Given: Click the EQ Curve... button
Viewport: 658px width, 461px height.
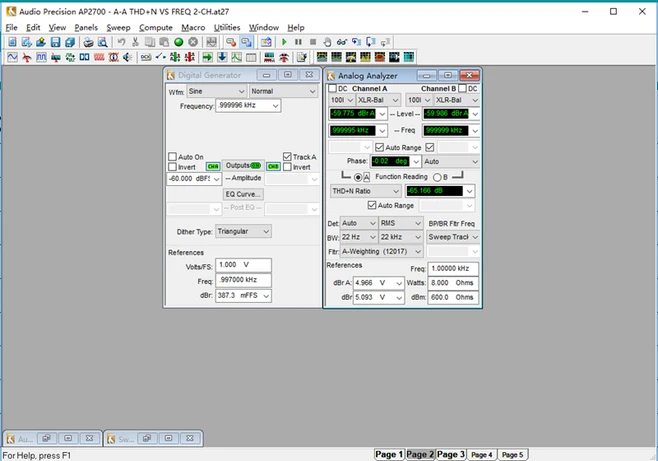Looking at the screenshot, I should click(243, 194).
